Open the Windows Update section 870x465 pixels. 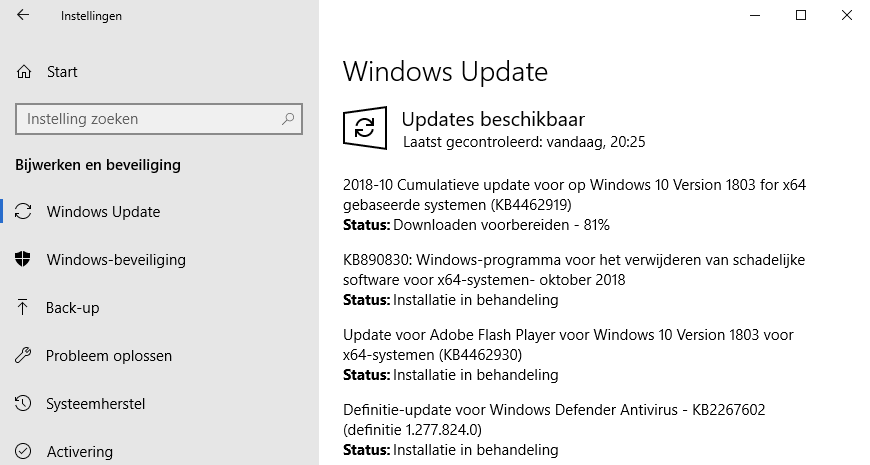[x=103, y=212]
